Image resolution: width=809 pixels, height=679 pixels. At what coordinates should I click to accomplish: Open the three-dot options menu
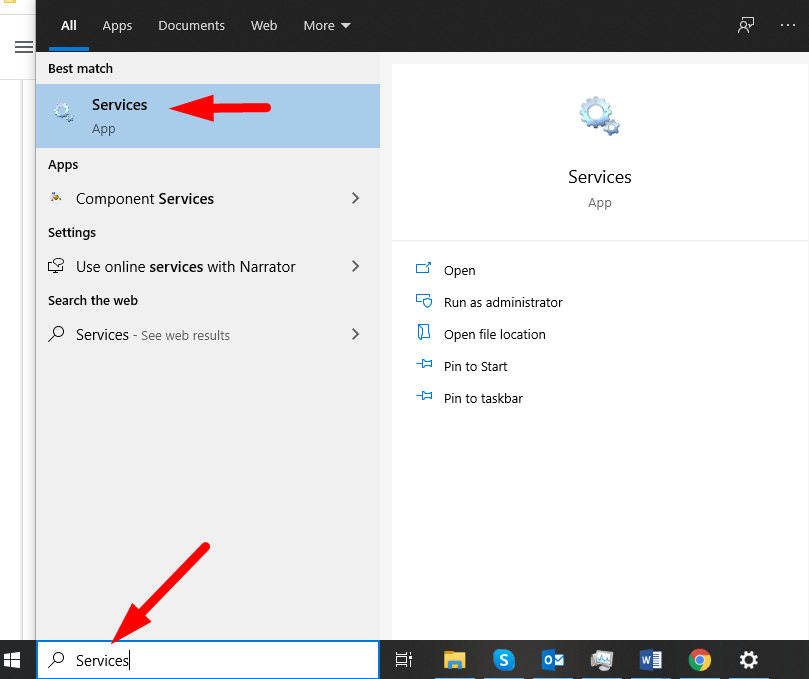pos(788,26)
